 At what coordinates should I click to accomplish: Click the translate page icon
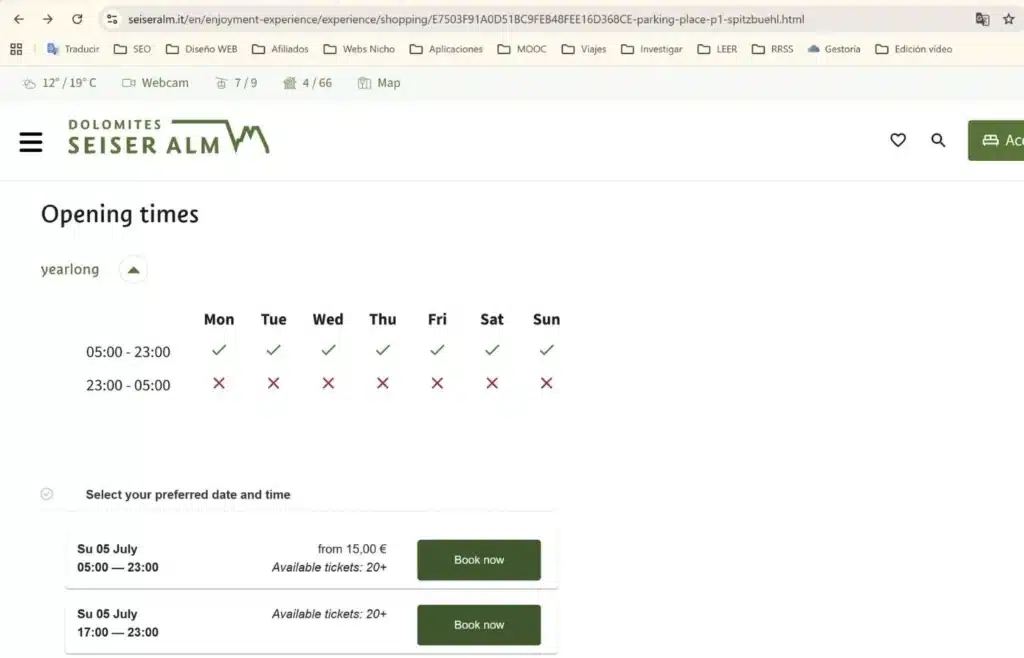[982, 19]
